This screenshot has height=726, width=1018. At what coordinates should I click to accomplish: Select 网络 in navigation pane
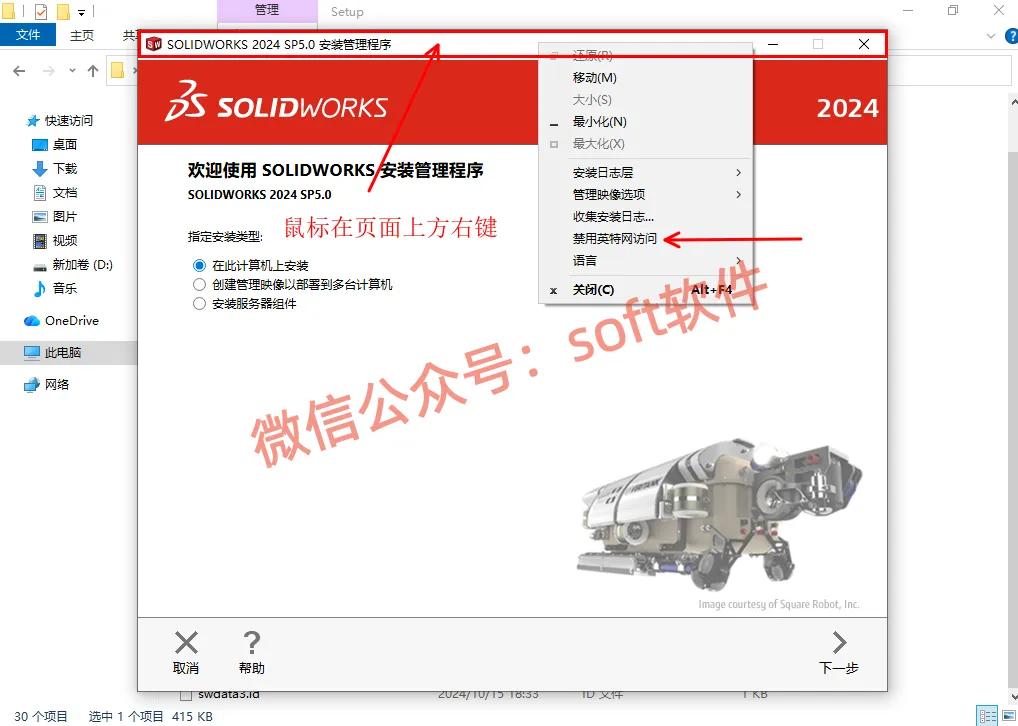pos(56,384)
